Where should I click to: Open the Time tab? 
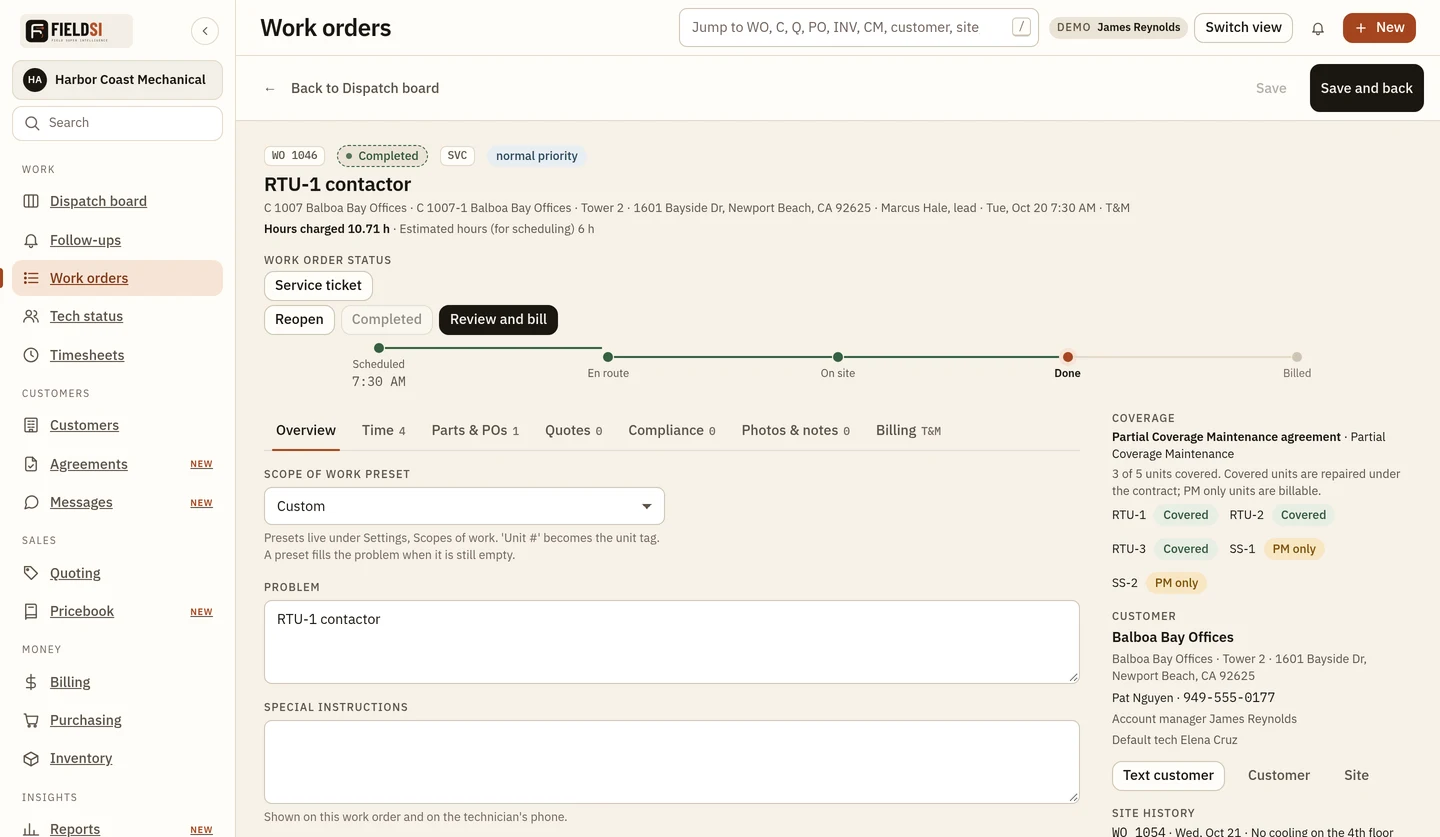383,430
